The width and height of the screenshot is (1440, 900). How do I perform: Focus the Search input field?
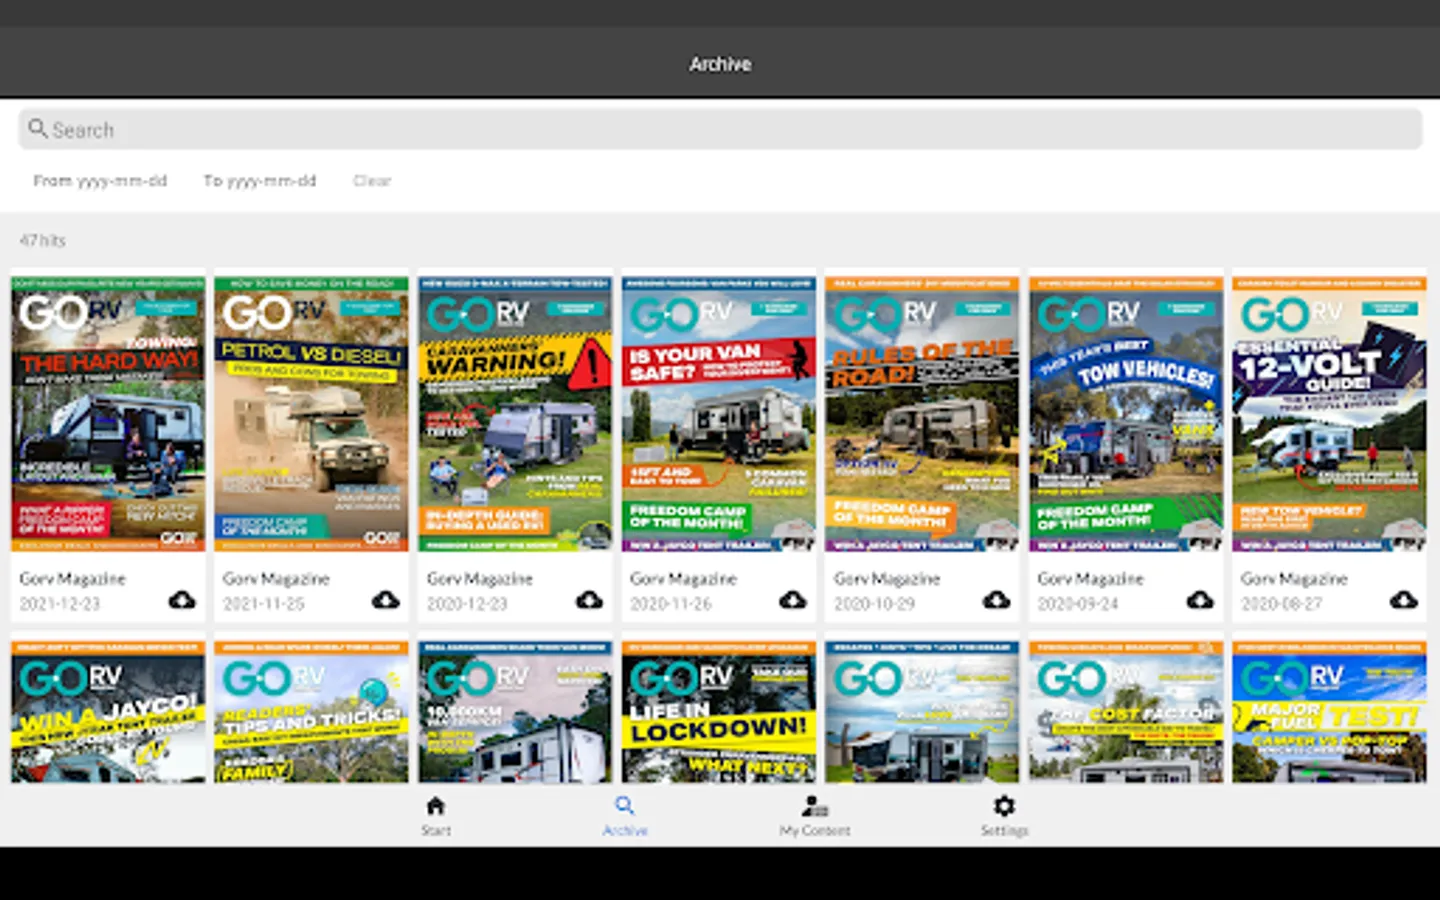pyautogui.click(x=720, y=129)
